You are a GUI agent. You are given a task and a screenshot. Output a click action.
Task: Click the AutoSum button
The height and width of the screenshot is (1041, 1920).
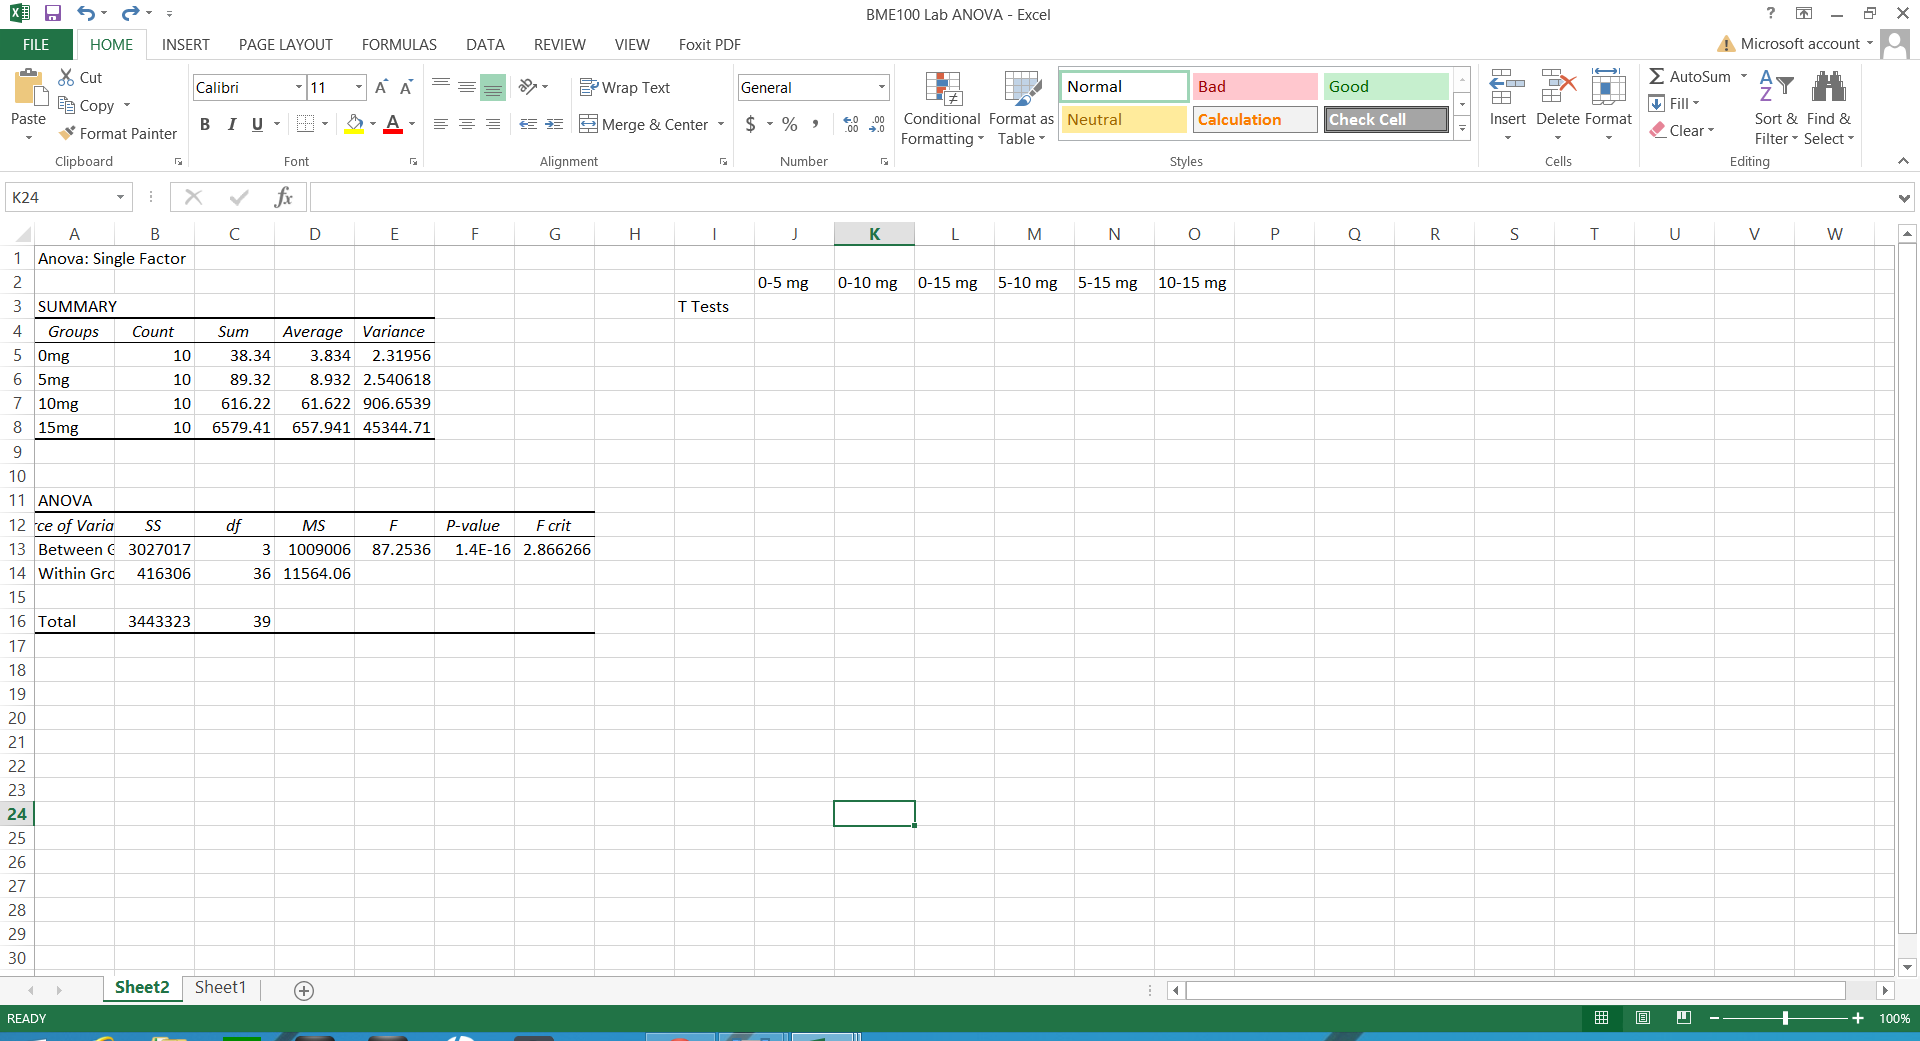pos(1689,77)
